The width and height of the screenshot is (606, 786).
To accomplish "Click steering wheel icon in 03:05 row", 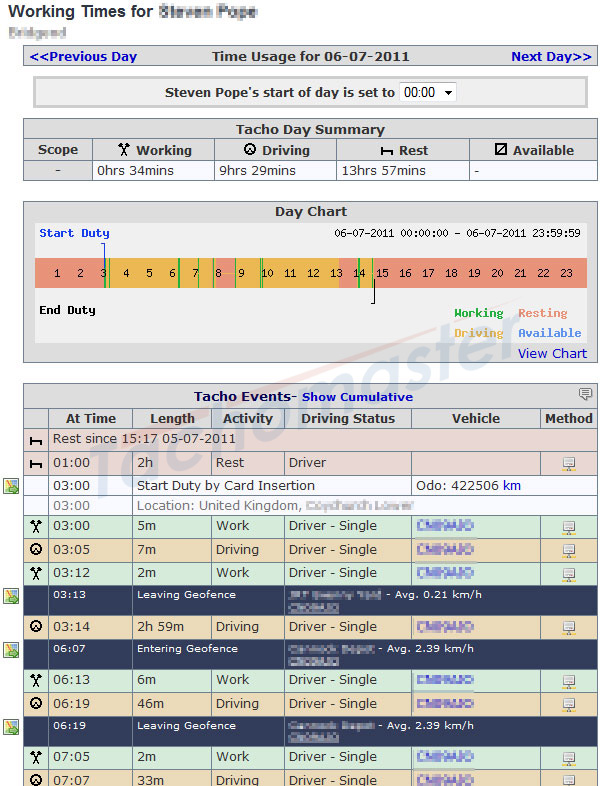I will (36, 549).
